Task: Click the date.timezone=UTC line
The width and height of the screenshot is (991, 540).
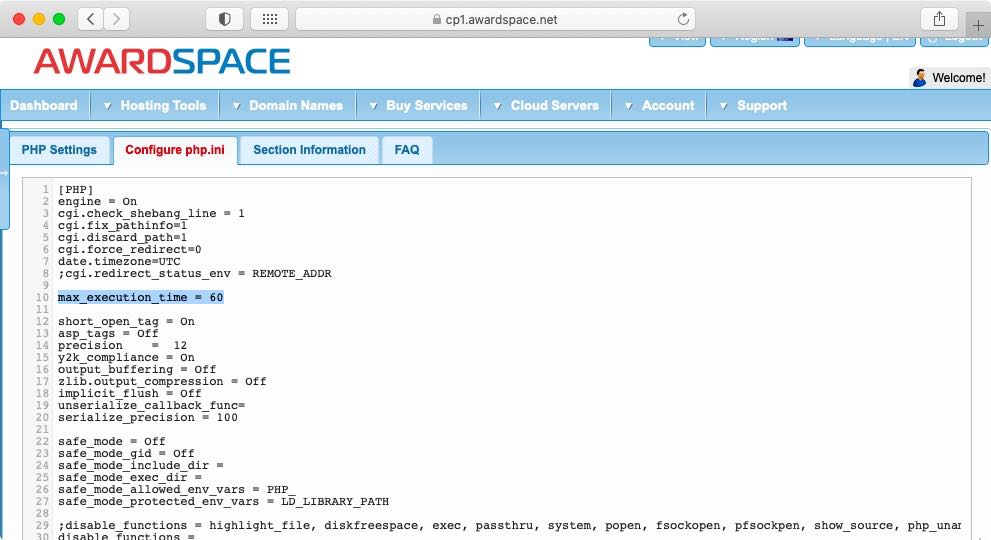Action: coord(119,262)
